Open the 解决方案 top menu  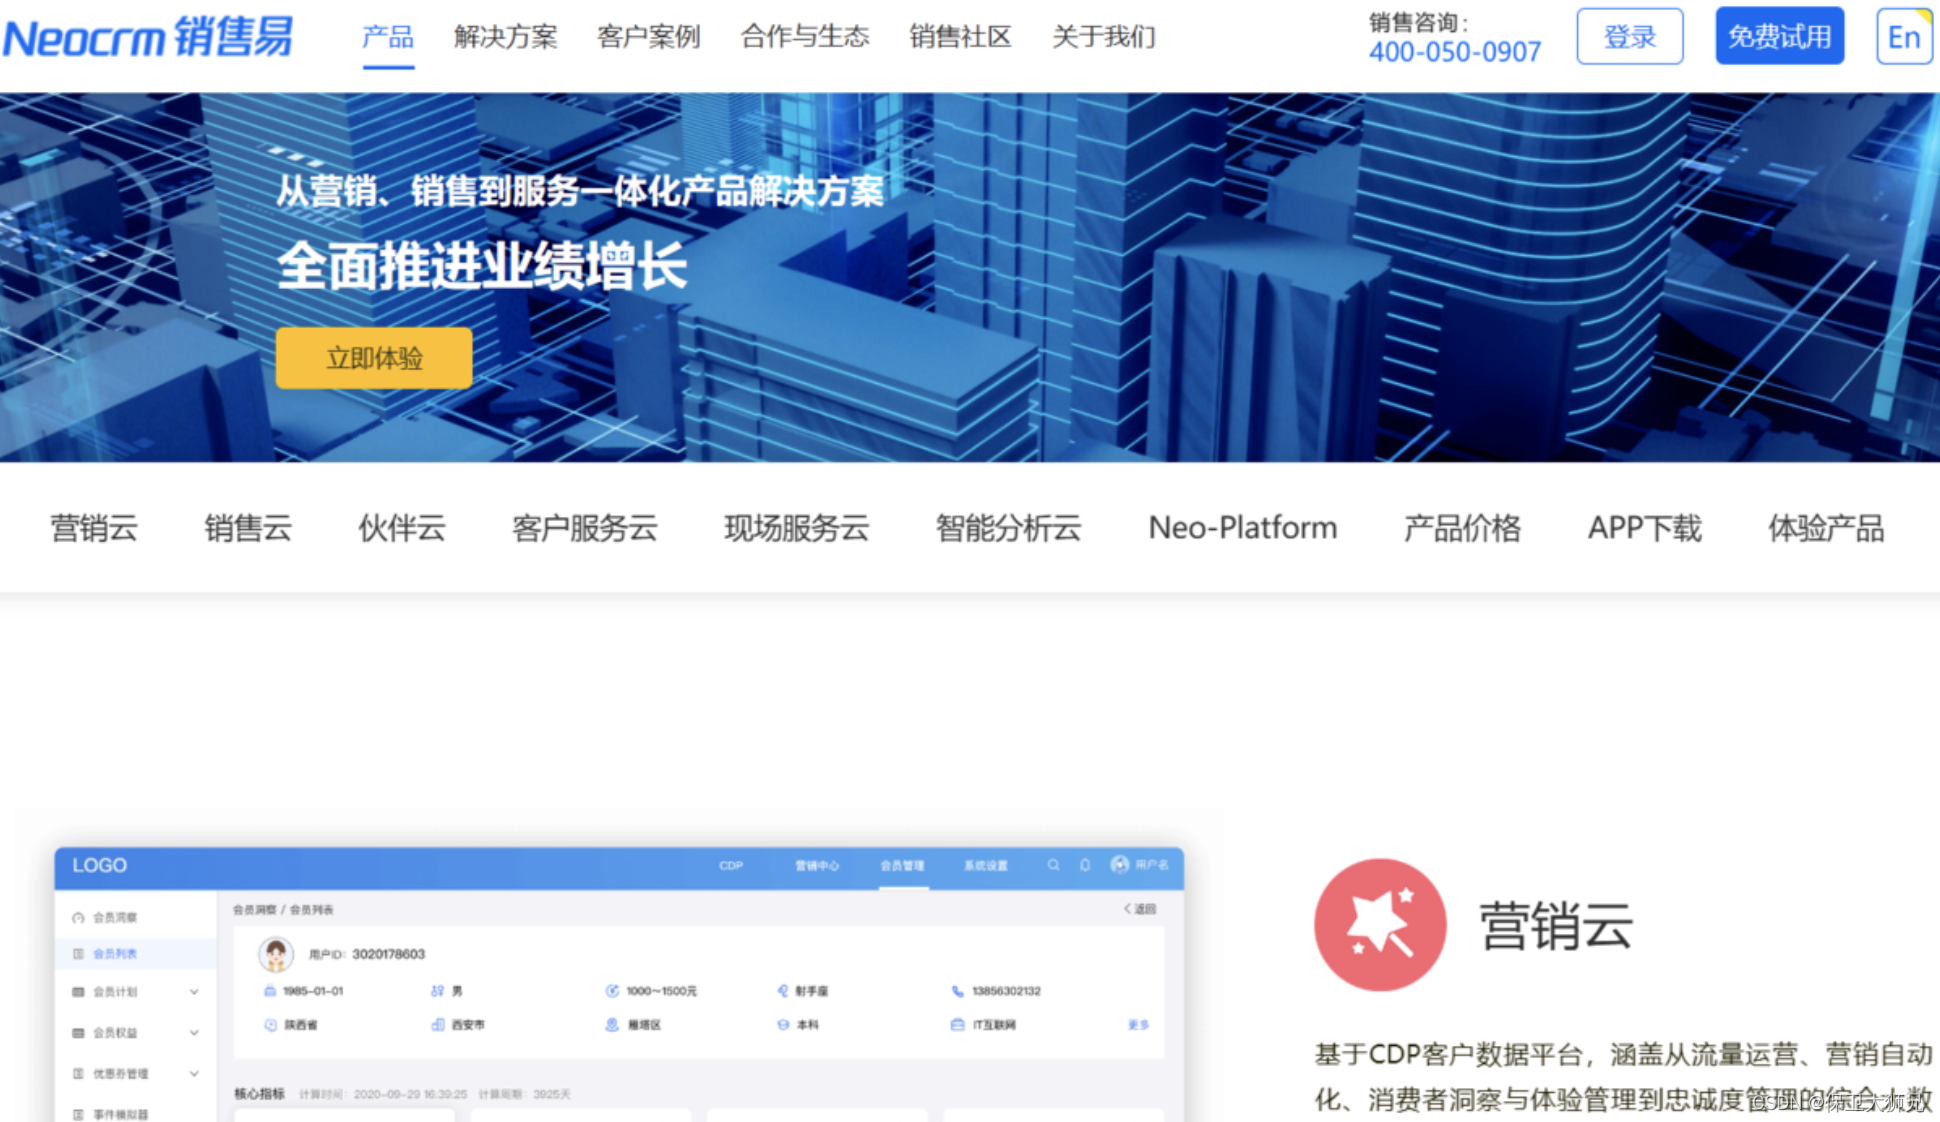tap(505, 37)
